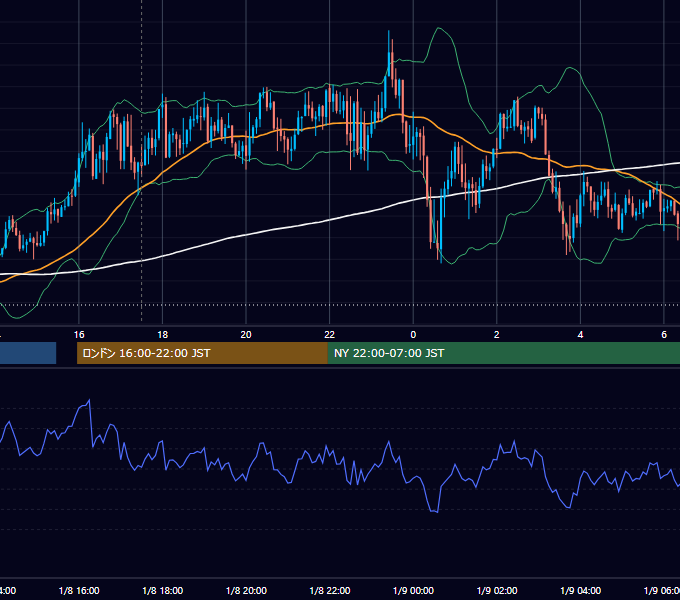Image resolution: width=680 pixels, height=600 pixels.
Task: Click the 1/8 16:00 label on oscillator axis
Action: pyautogui.click(x=79, y=591)
